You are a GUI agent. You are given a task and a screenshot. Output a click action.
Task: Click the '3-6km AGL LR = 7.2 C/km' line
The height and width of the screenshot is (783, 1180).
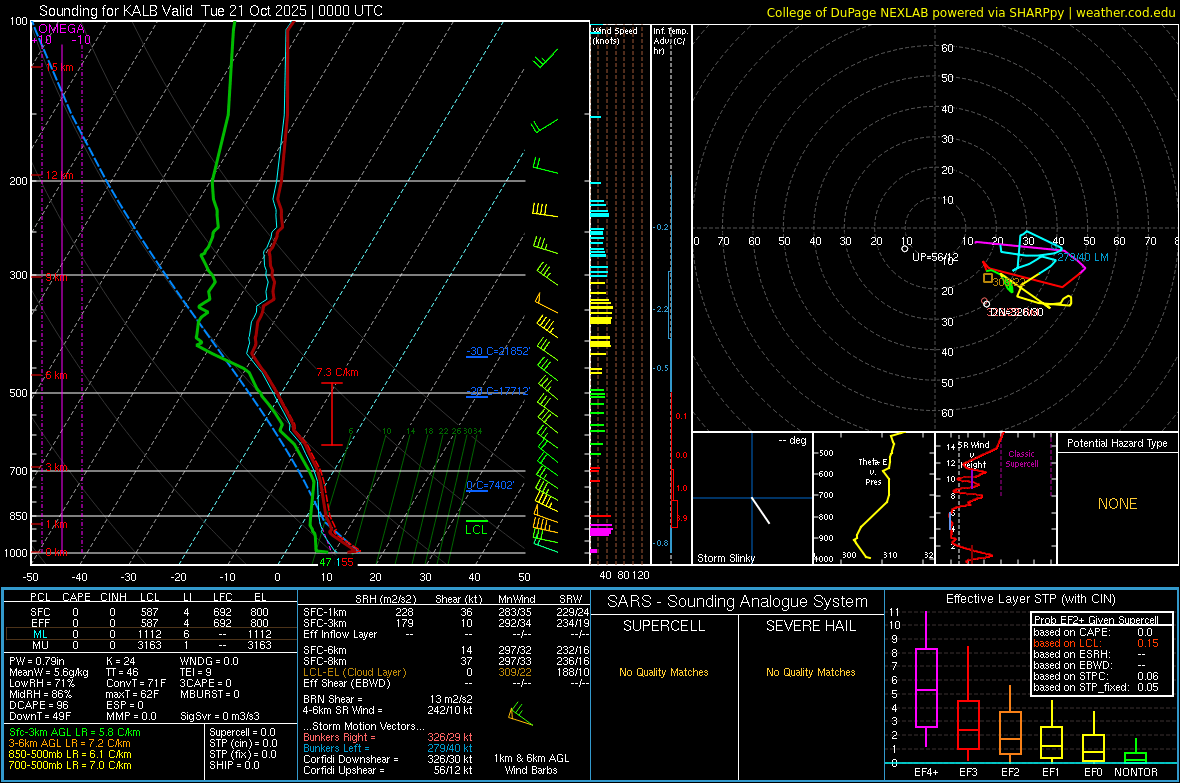[69, 743]
